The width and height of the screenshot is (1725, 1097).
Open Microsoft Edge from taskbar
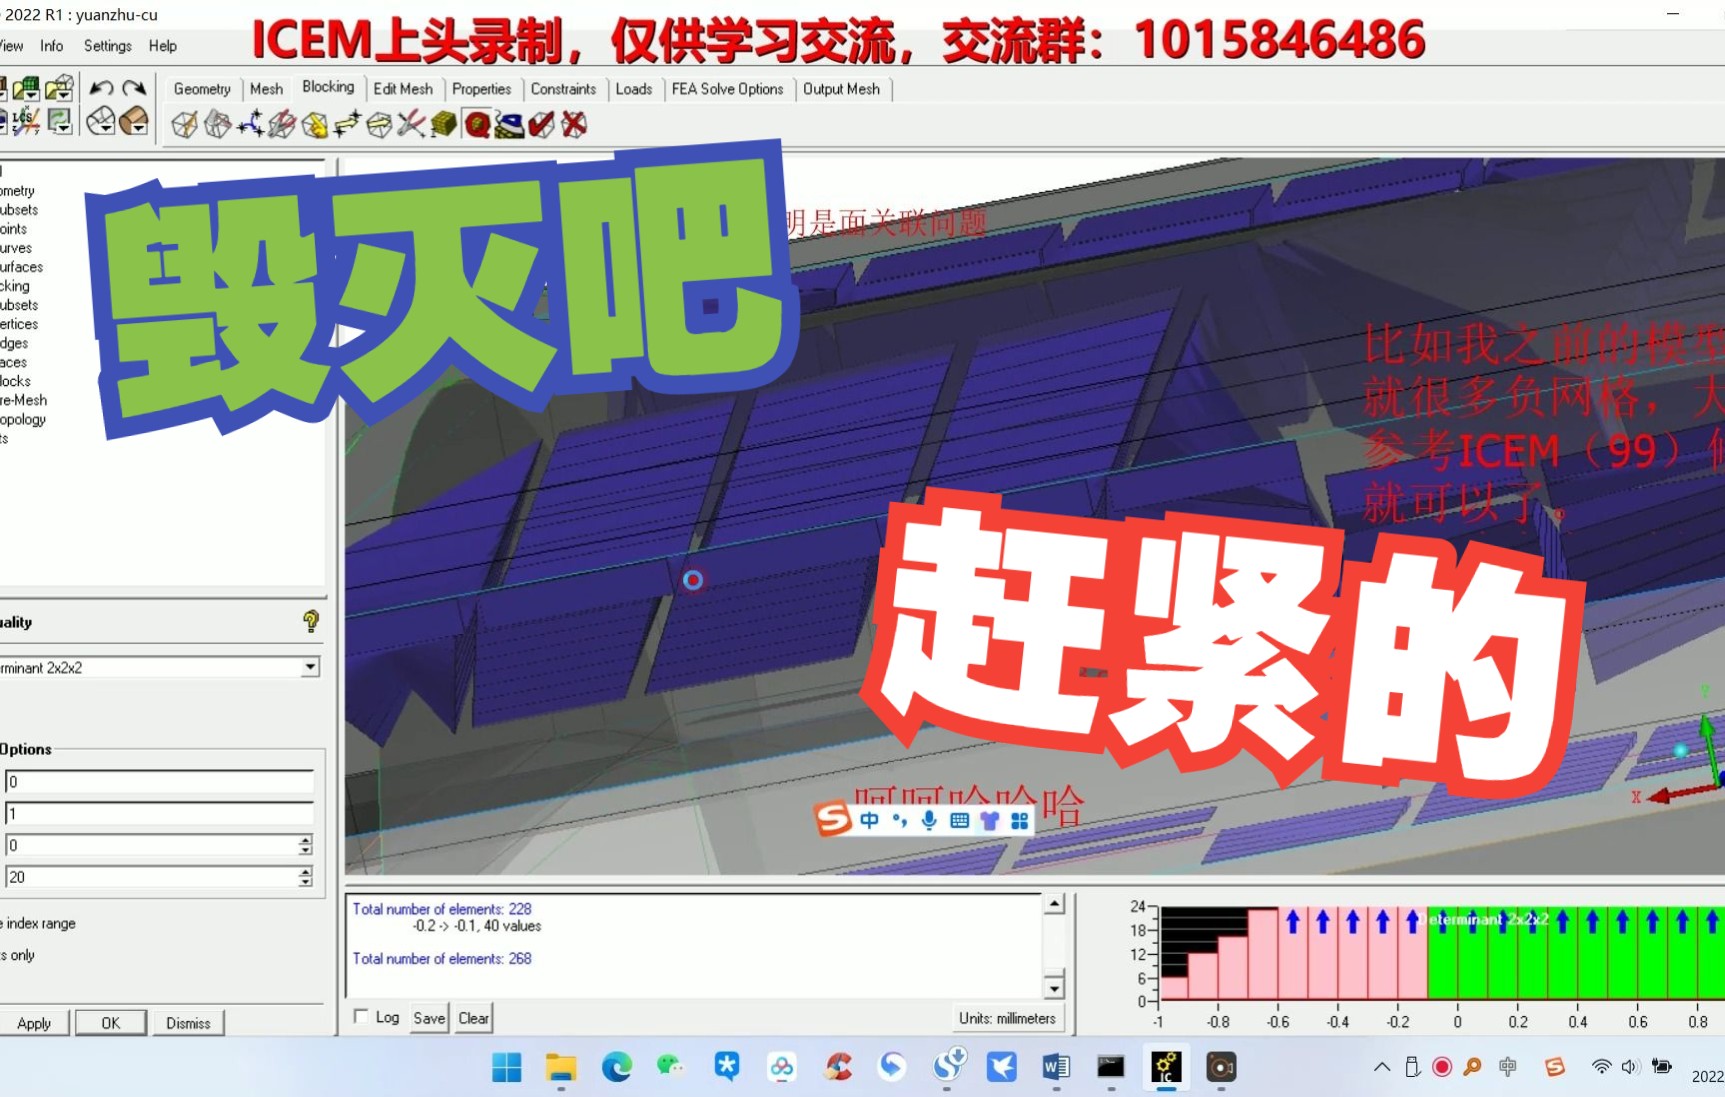[616, 1067]
